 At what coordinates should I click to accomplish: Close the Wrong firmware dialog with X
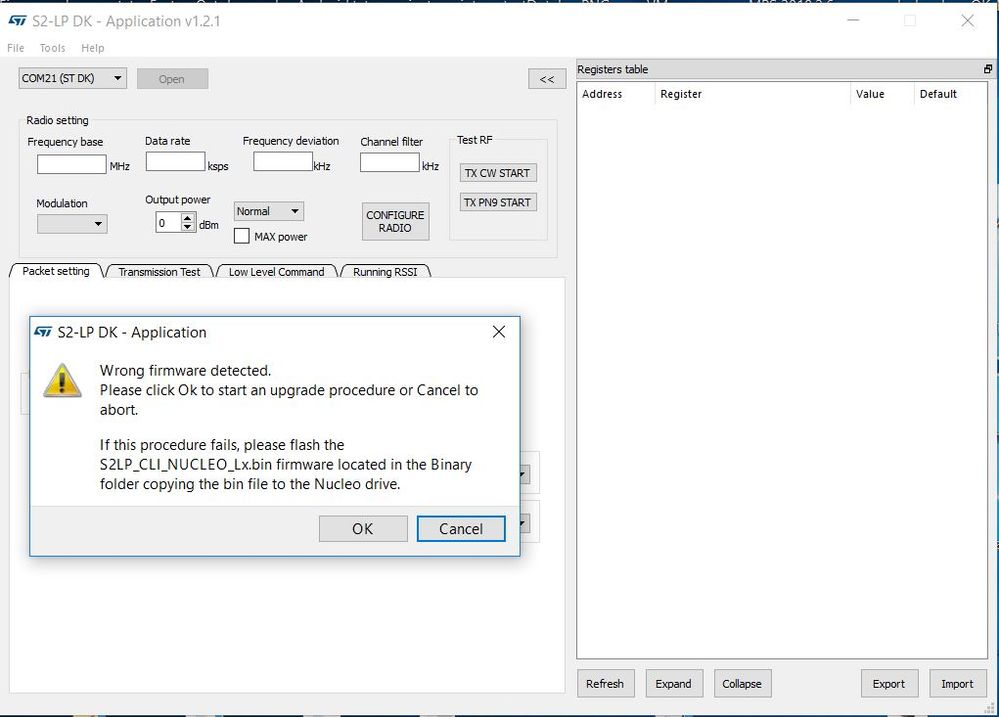click(x=499, y=332)
